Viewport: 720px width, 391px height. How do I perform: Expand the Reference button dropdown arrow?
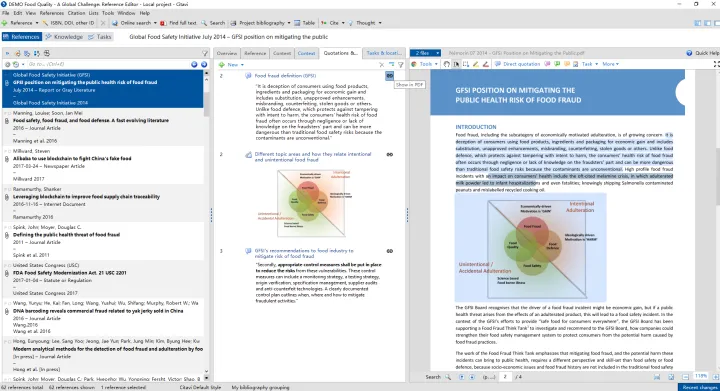[37, 22]
